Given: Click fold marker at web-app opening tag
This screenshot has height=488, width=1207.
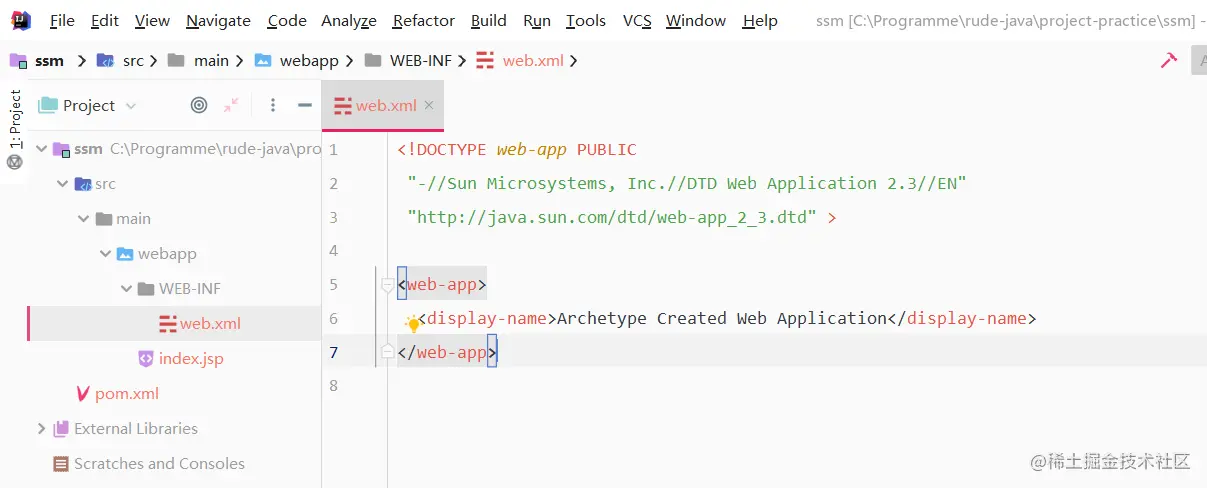Looking at the screenshot, I should 388,285.
